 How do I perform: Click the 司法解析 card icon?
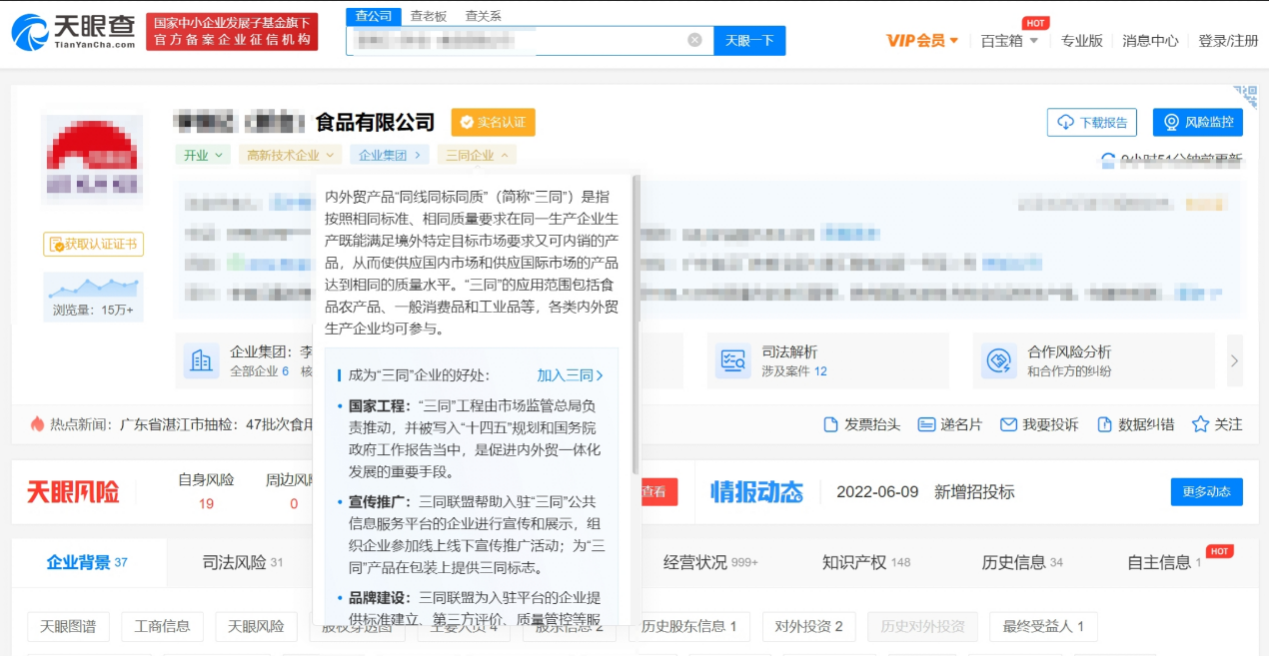coord(733,361)
